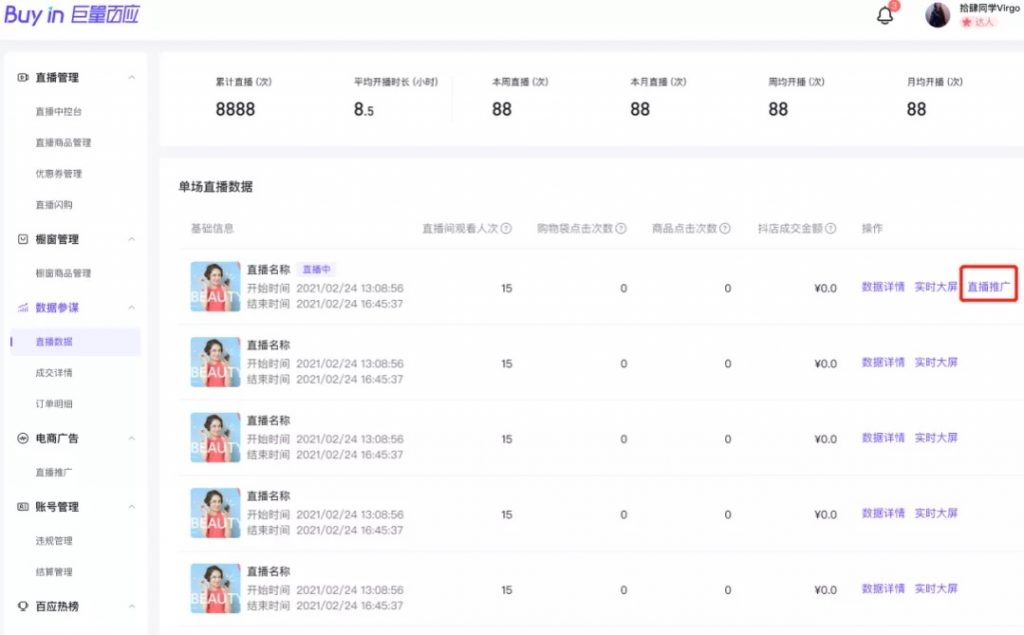Collapse the 数据参谋 sidebar section
The width and height of the screenshot is (1024, 635).
pos(132,308)
